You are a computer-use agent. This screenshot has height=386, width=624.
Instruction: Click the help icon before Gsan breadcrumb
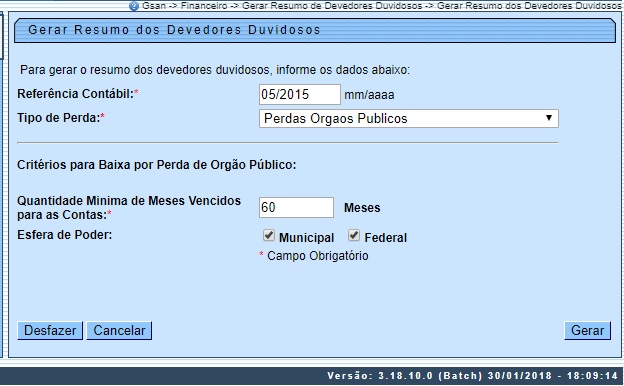point(134,6)
